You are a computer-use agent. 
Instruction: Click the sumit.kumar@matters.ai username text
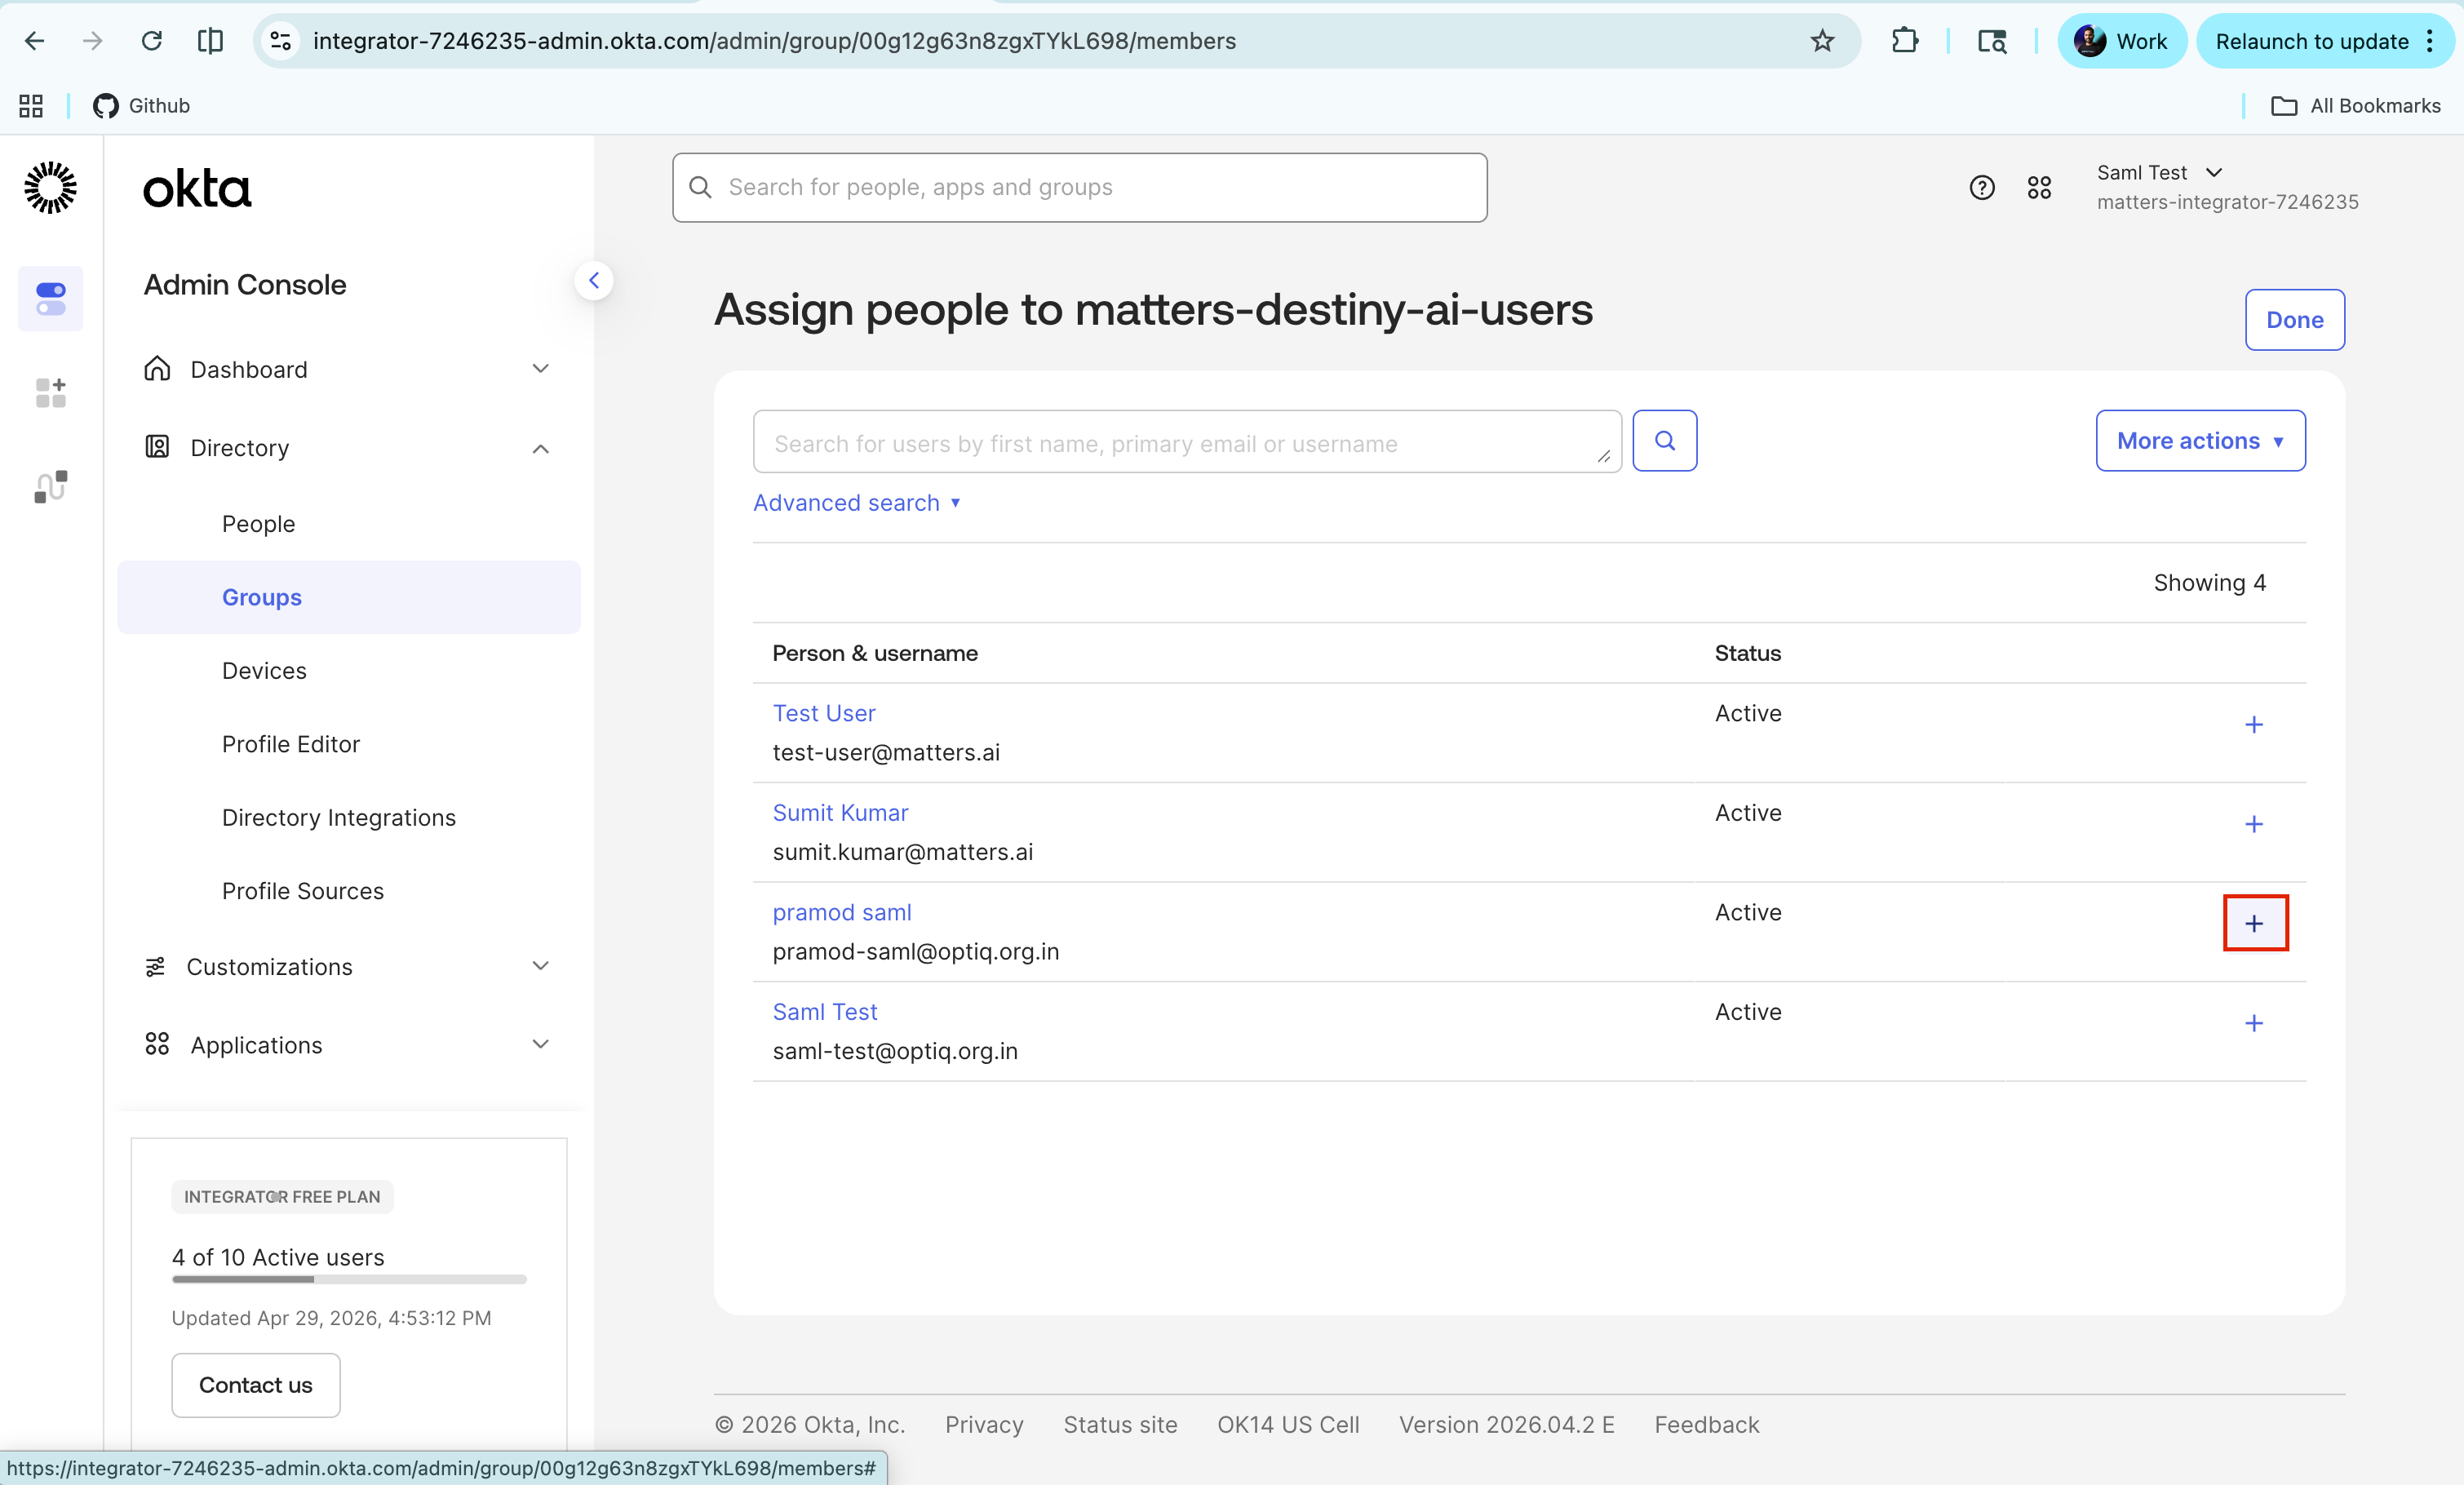point(903,852)
